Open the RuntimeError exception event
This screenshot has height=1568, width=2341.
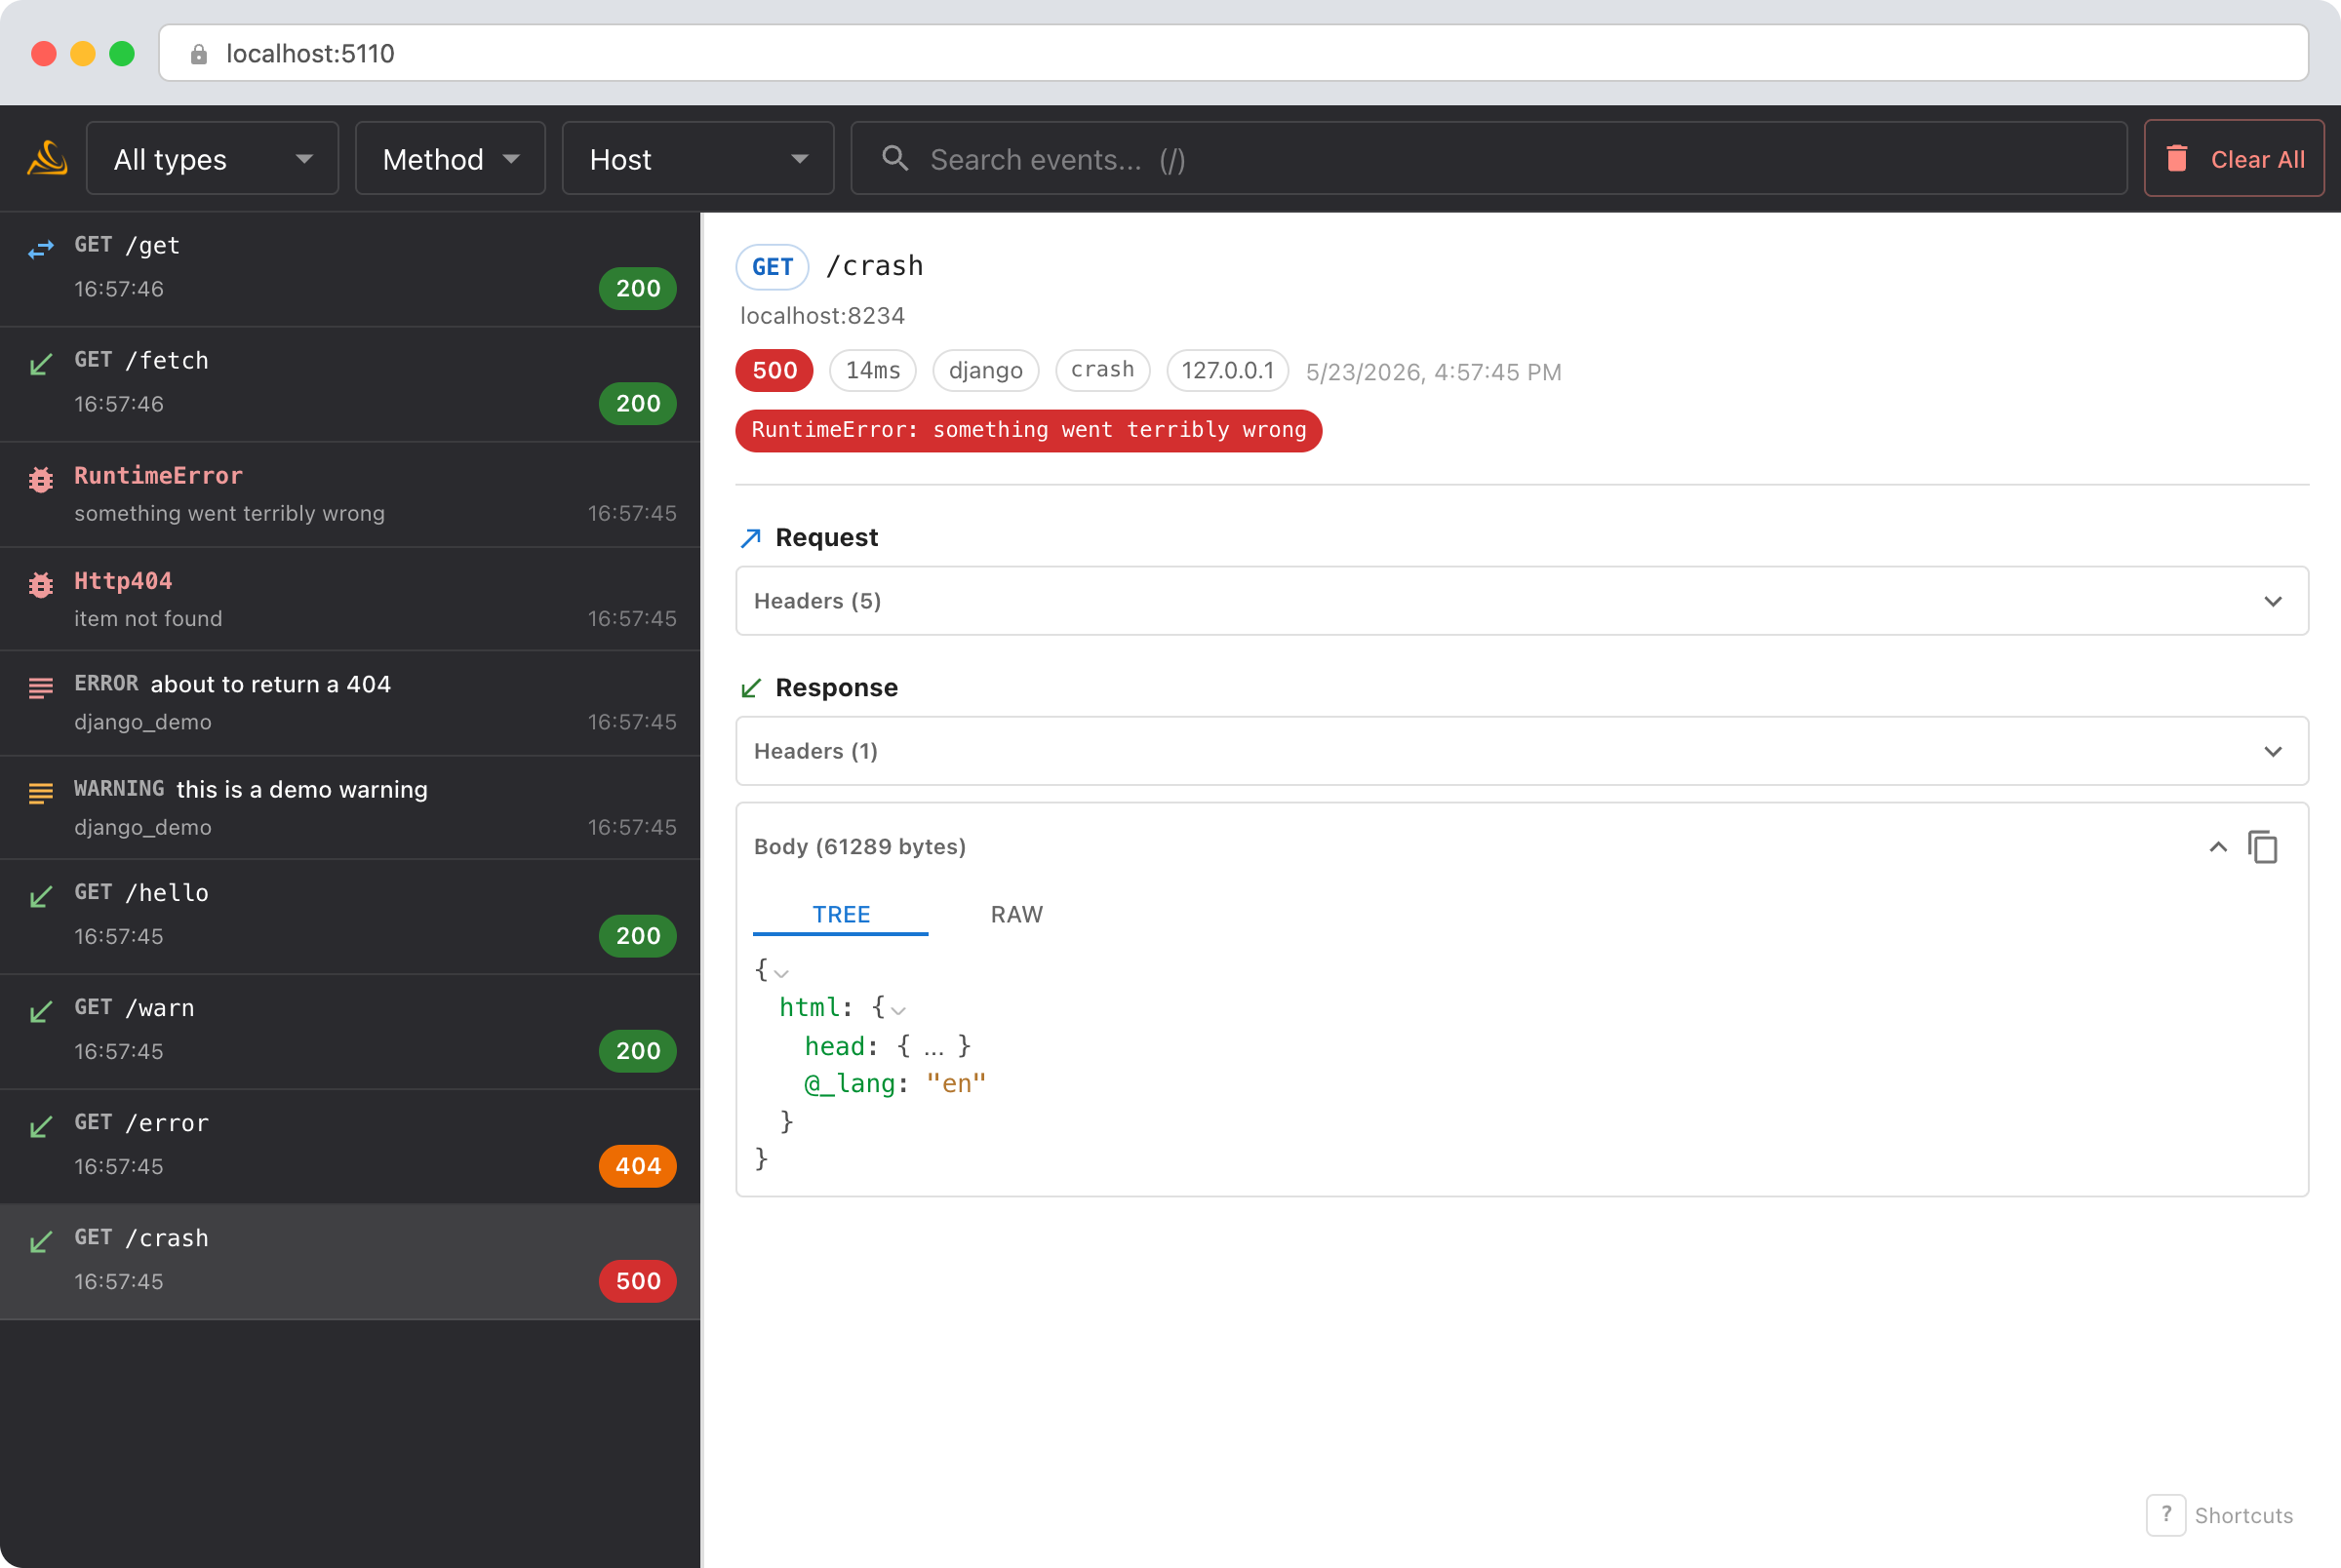click(350, 494)
